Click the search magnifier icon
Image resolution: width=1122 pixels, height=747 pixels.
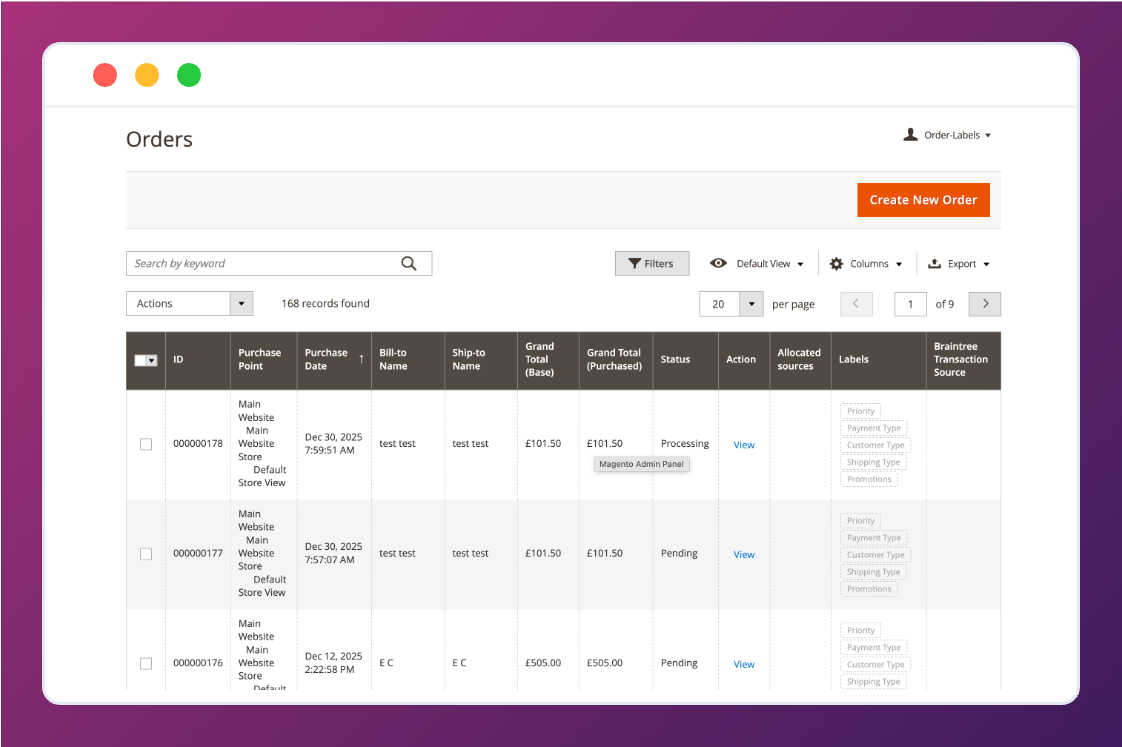[x=409, y=263]
